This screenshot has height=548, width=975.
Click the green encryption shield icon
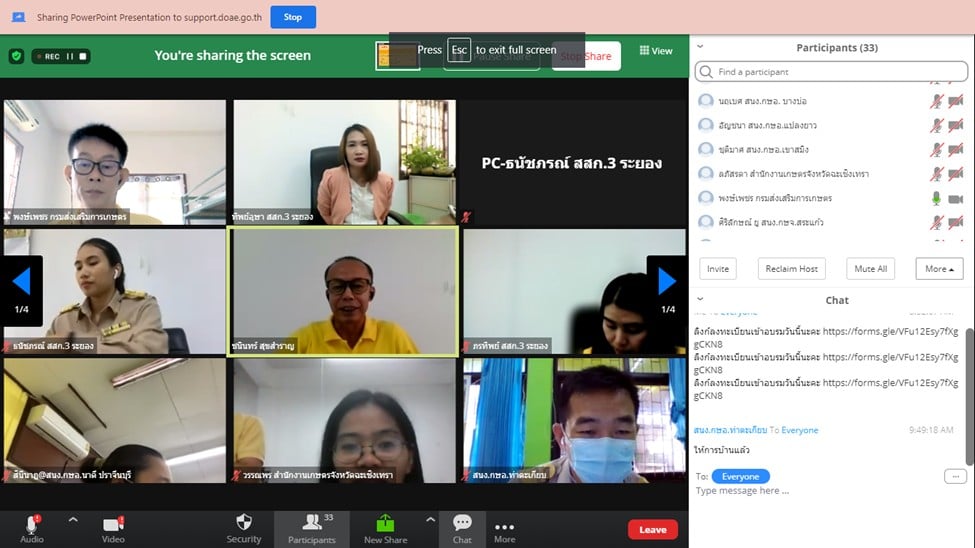point(16,56)
